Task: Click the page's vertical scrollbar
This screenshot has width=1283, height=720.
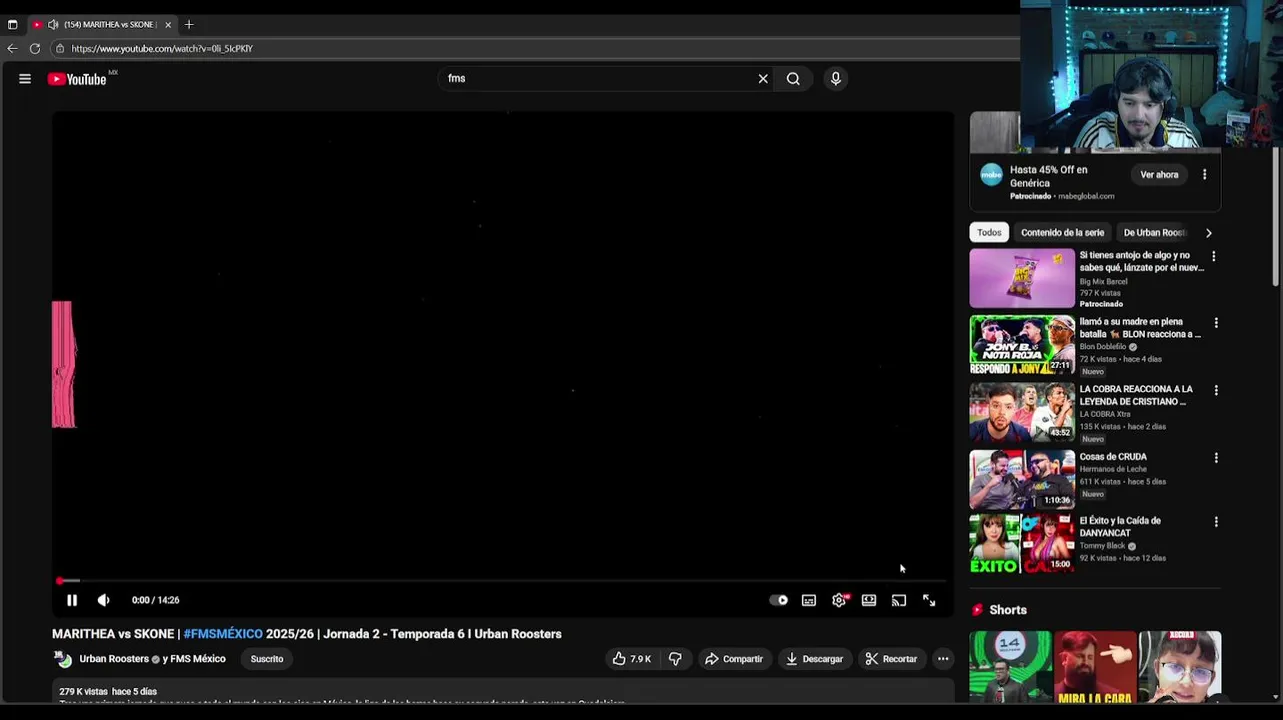Action: pos(1276,215)
